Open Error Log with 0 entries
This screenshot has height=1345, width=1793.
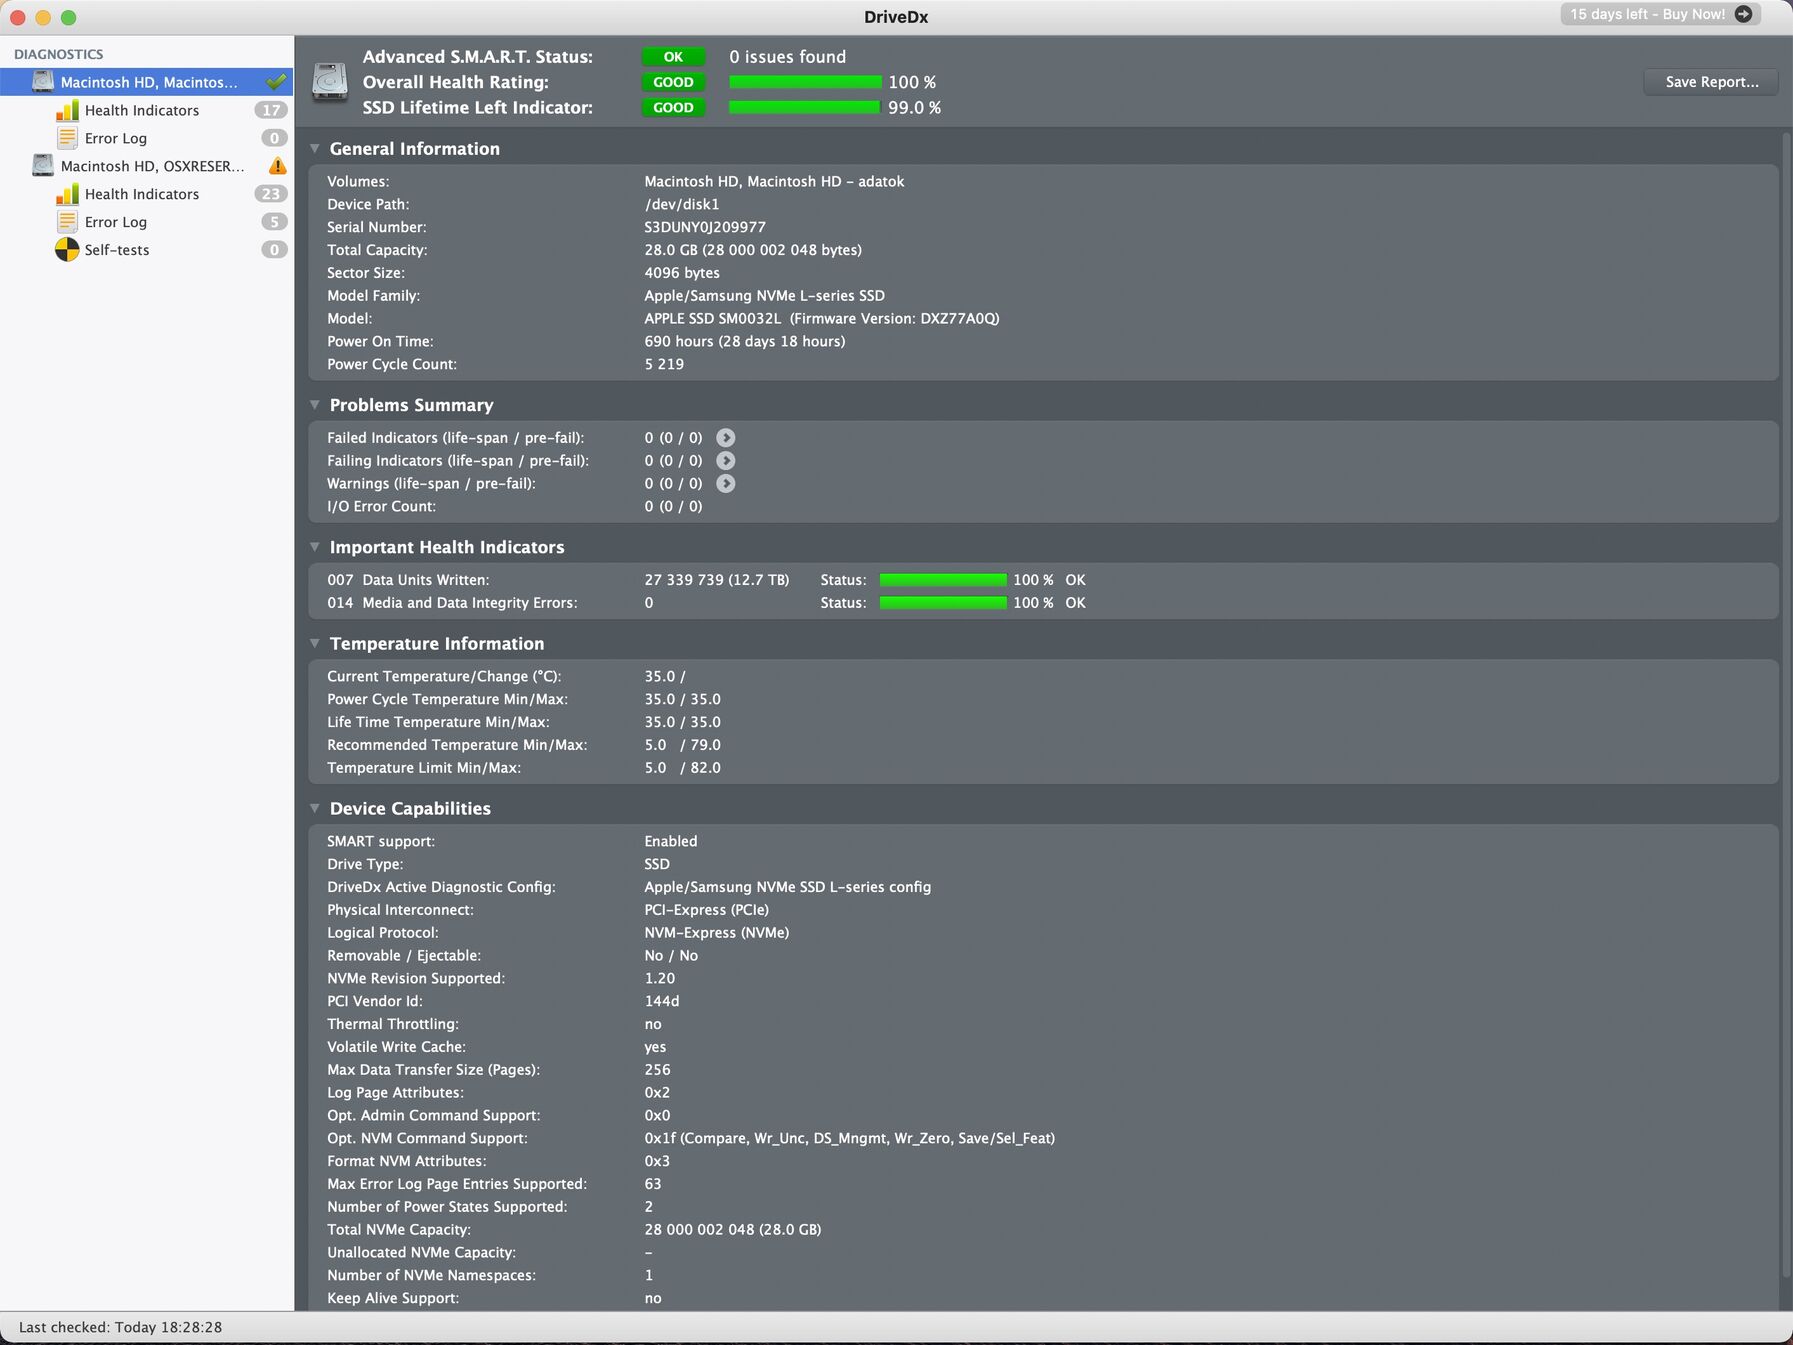115,138
